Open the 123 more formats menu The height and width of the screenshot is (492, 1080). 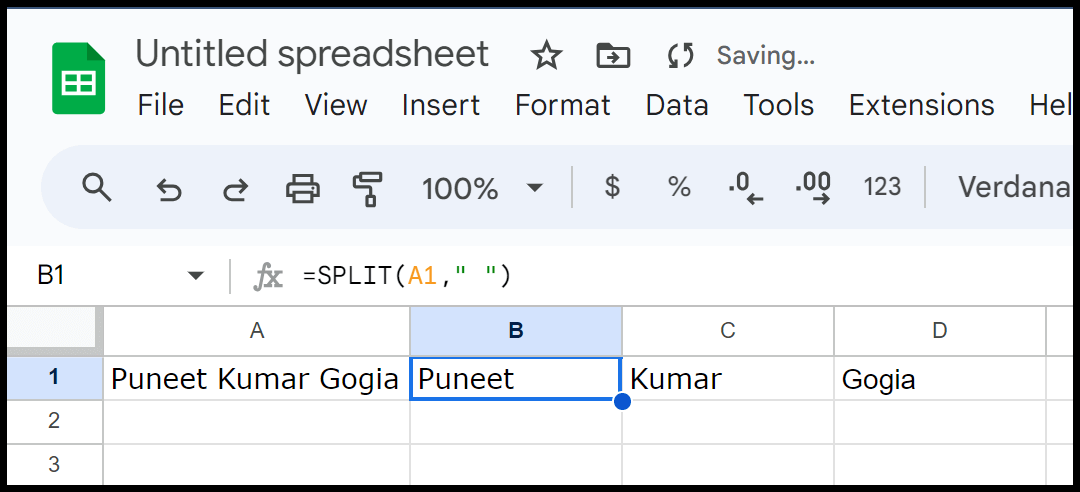tap(882, 187)
